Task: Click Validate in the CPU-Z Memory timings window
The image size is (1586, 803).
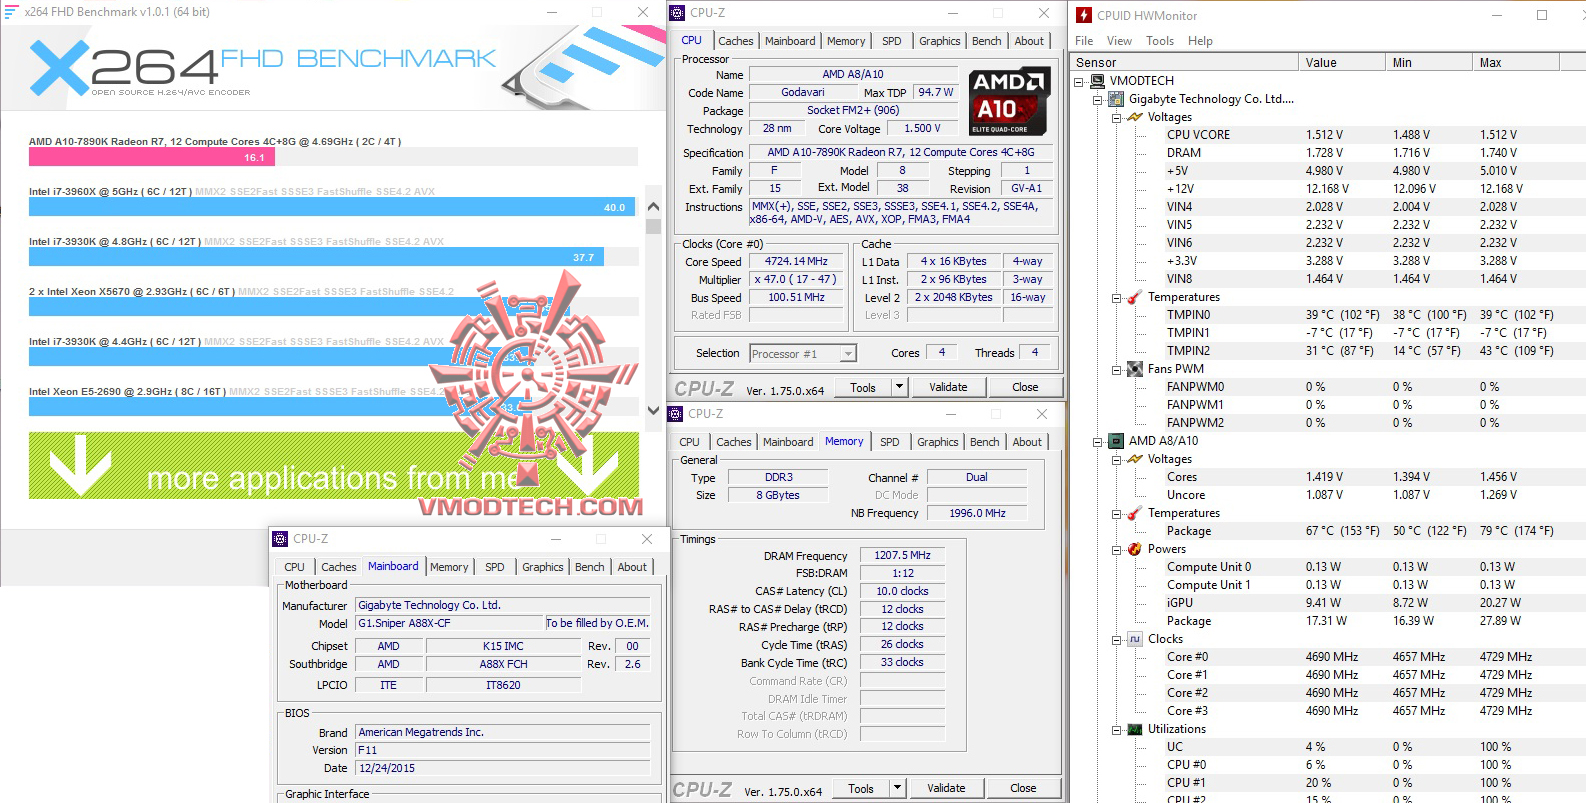Action: [x=946, y=788]
